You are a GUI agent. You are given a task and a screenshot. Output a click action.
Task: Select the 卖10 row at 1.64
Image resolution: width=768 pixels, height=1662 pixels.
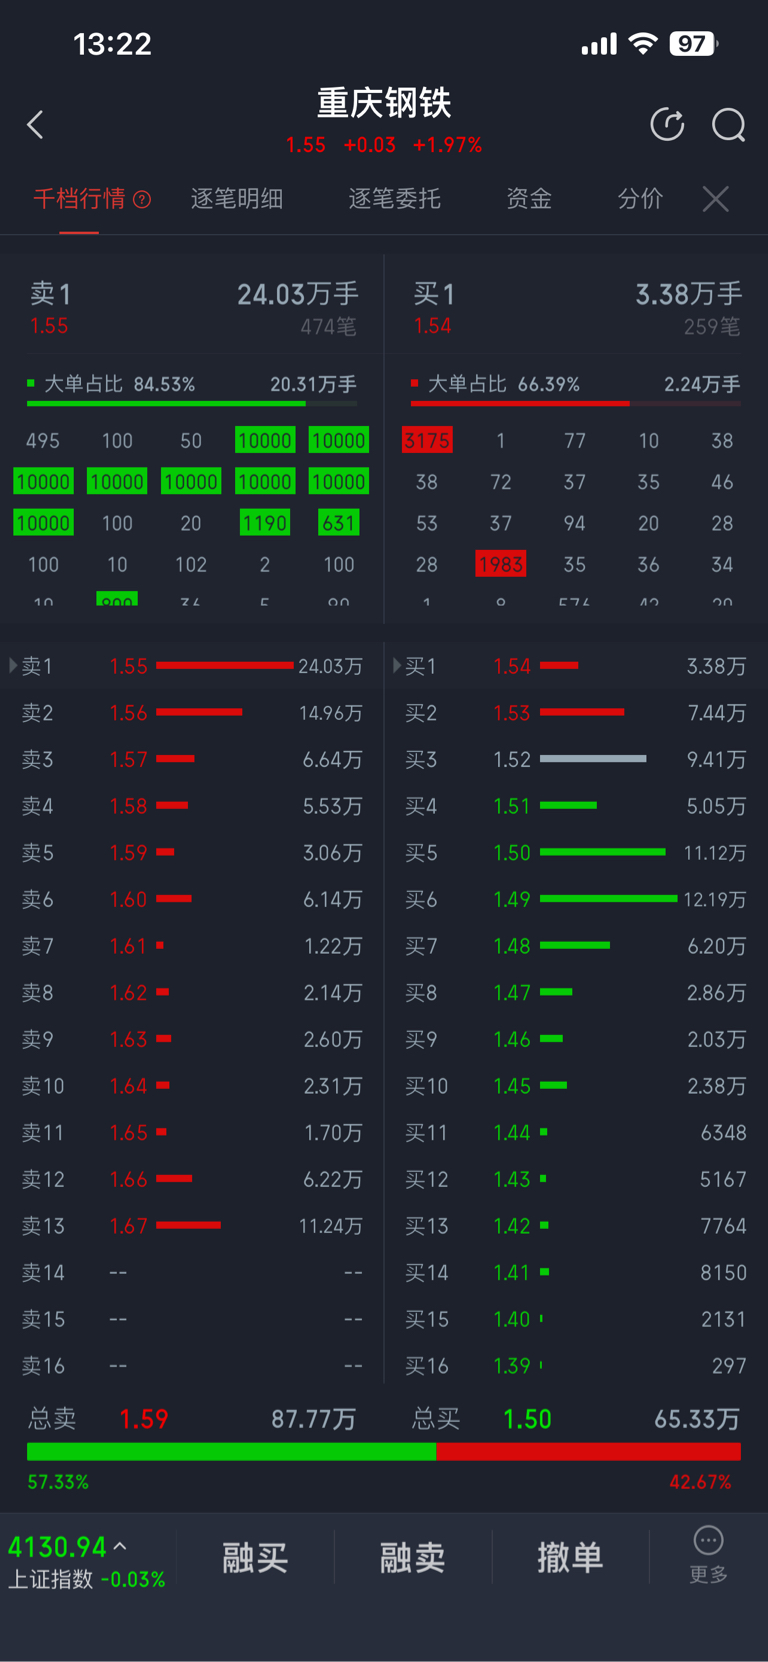point(192,1086)
